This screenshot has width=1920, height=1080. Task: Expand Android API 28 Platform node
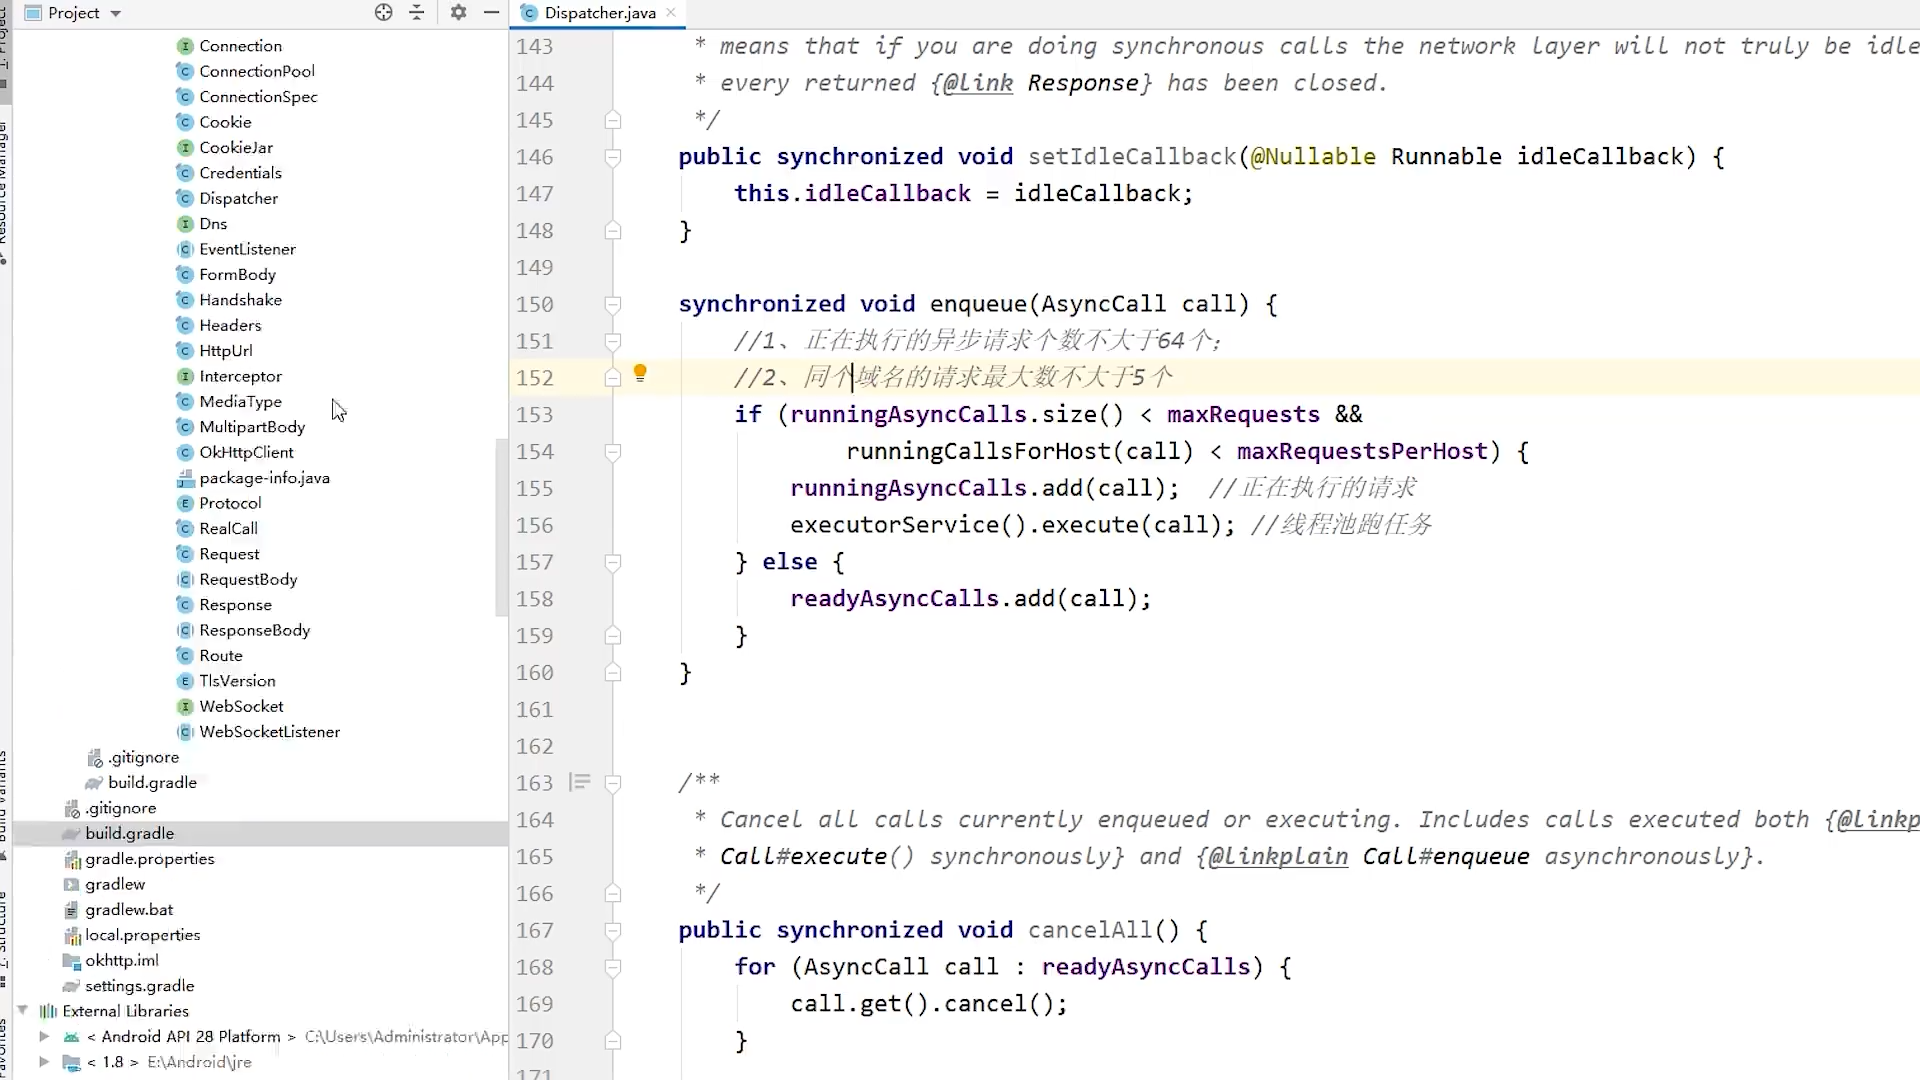tap(44, 1036)
